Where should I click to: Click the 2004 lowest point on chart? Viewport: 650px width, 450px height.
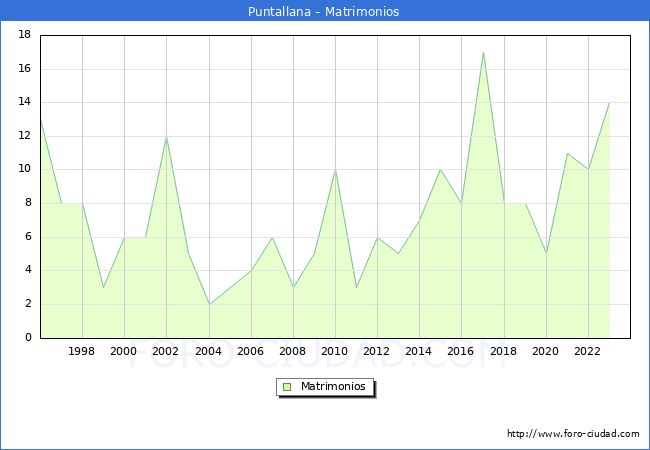(209, 304)
